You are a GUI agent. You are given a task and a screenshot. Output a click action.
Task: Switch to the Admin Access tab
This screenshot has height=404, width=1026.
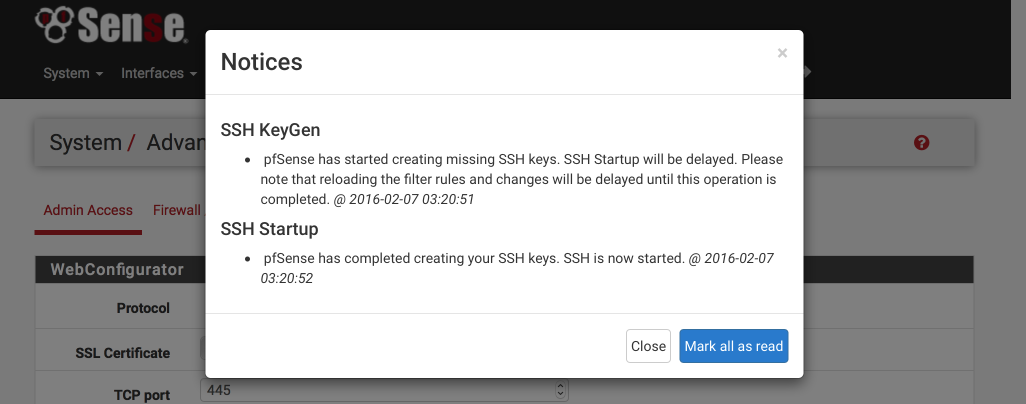88,210
